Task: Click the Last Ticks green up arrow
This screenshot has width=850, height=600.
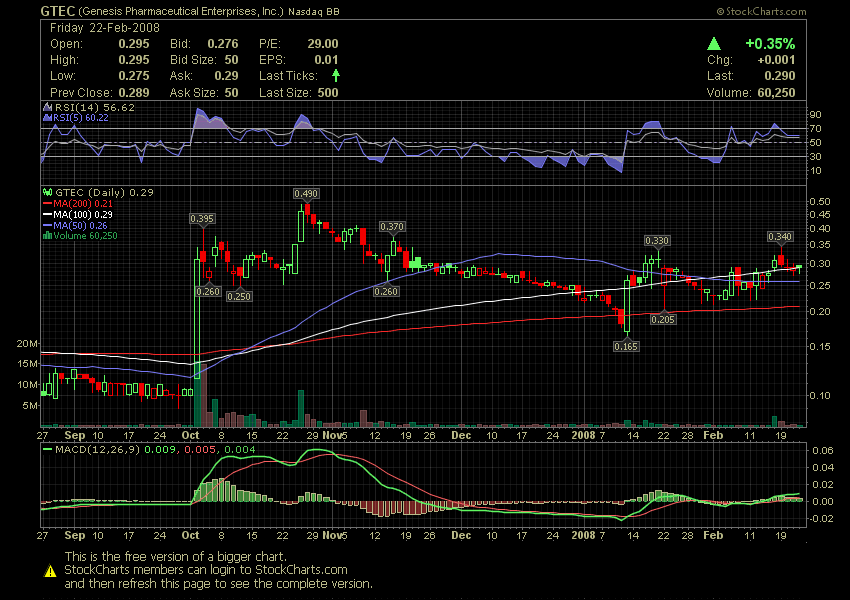Action: coord(336,75)
